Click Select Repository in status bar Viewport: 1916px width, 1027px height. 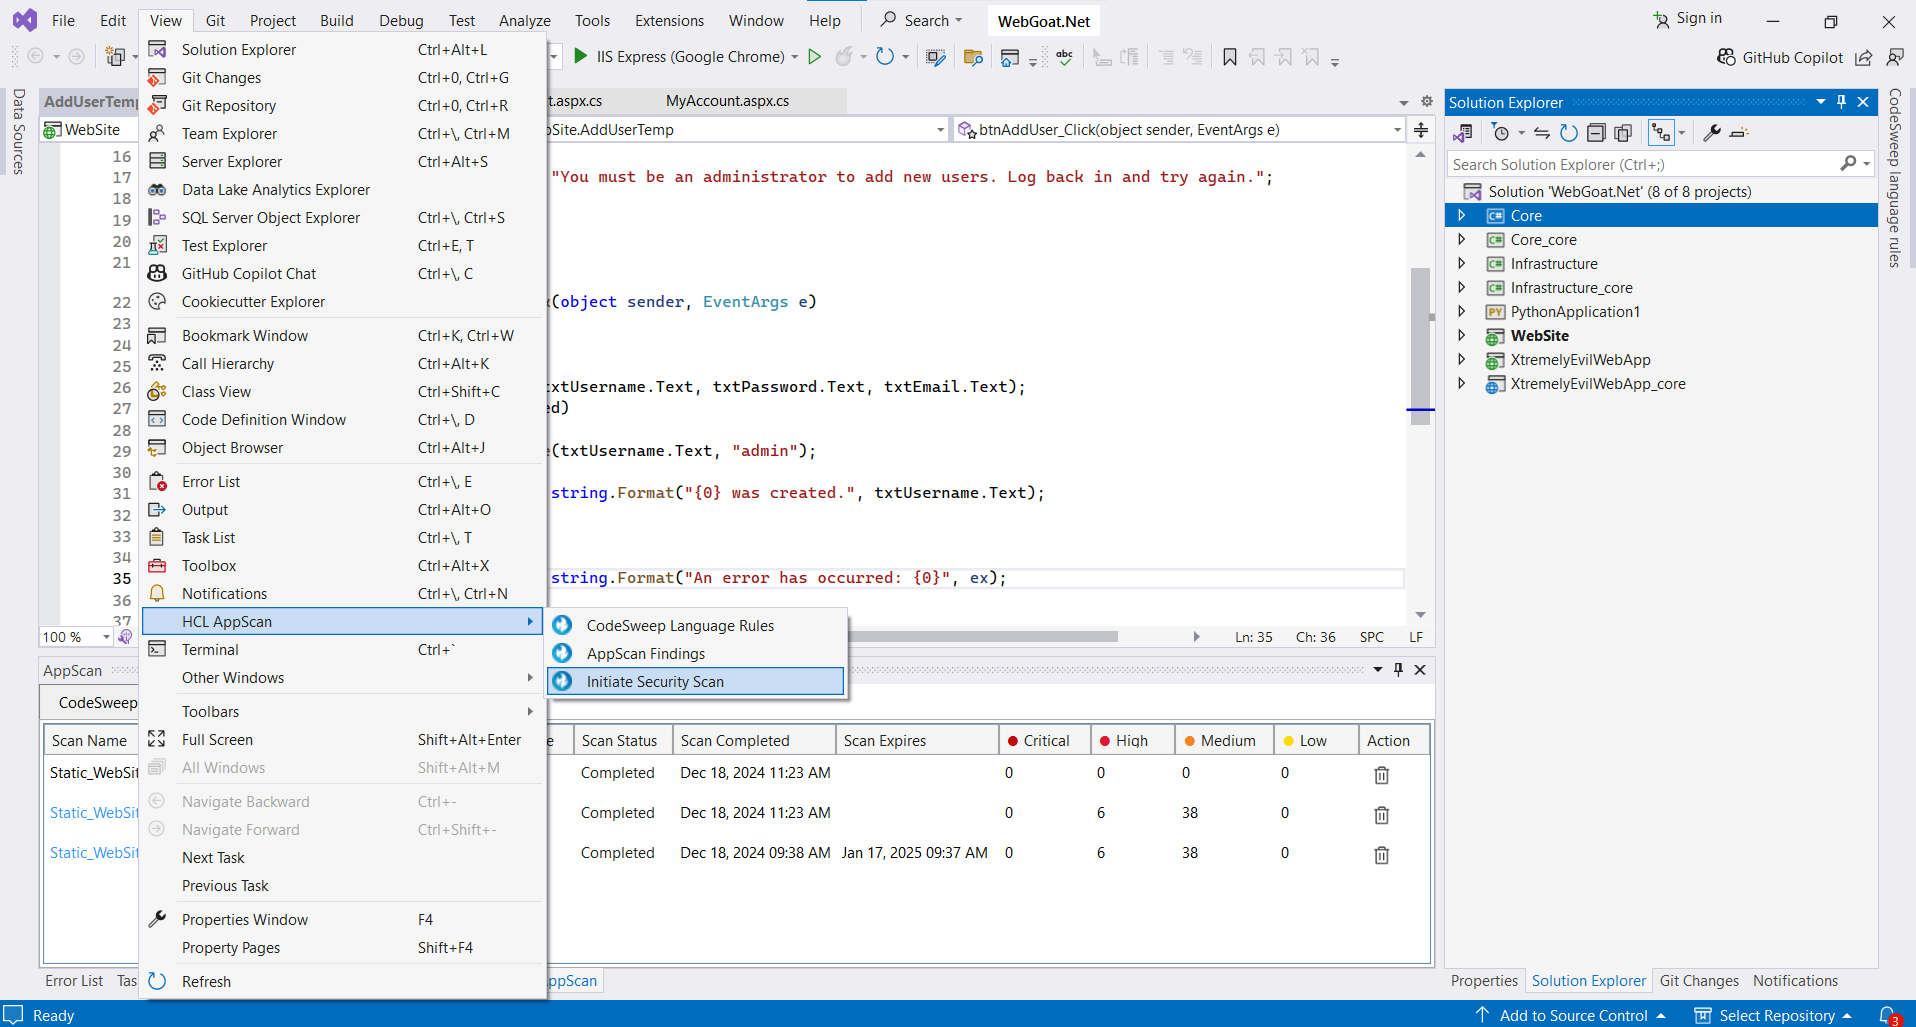click(x=1775, y=1015)
